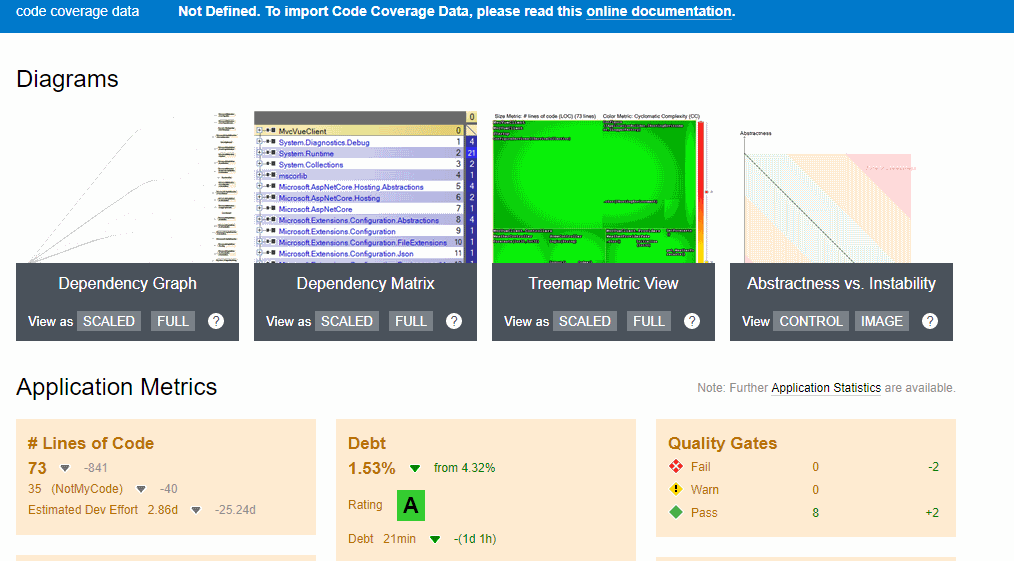Expand trend arrow next to Estimated Dev Effort
The image size is (1014, 561).
coord(196,510)
